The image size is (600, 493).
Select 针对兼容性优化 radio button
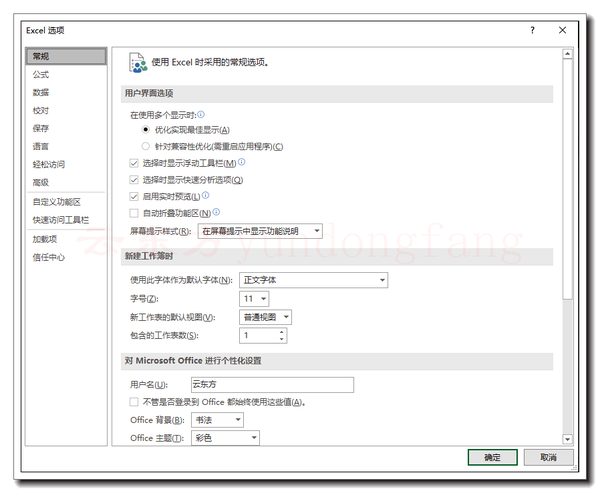145,146
